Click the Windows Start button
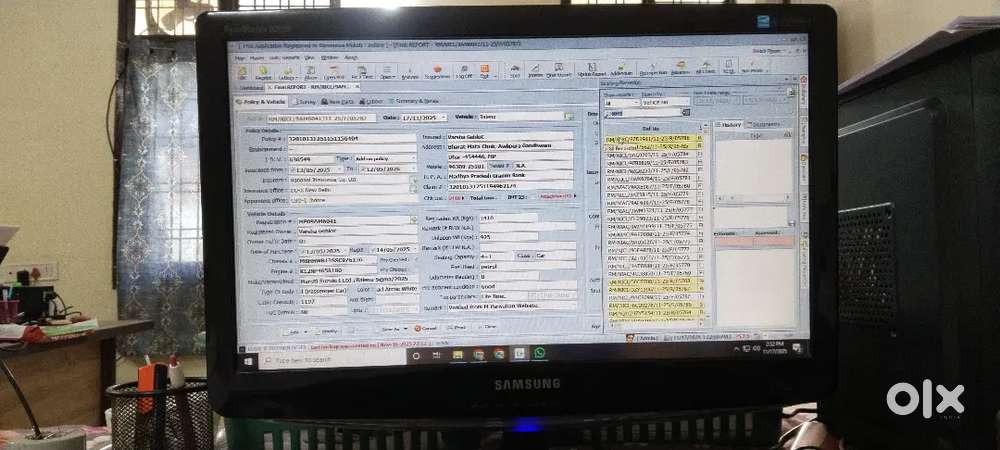Viewport: 1000px width, 450px height. (248, 361)
